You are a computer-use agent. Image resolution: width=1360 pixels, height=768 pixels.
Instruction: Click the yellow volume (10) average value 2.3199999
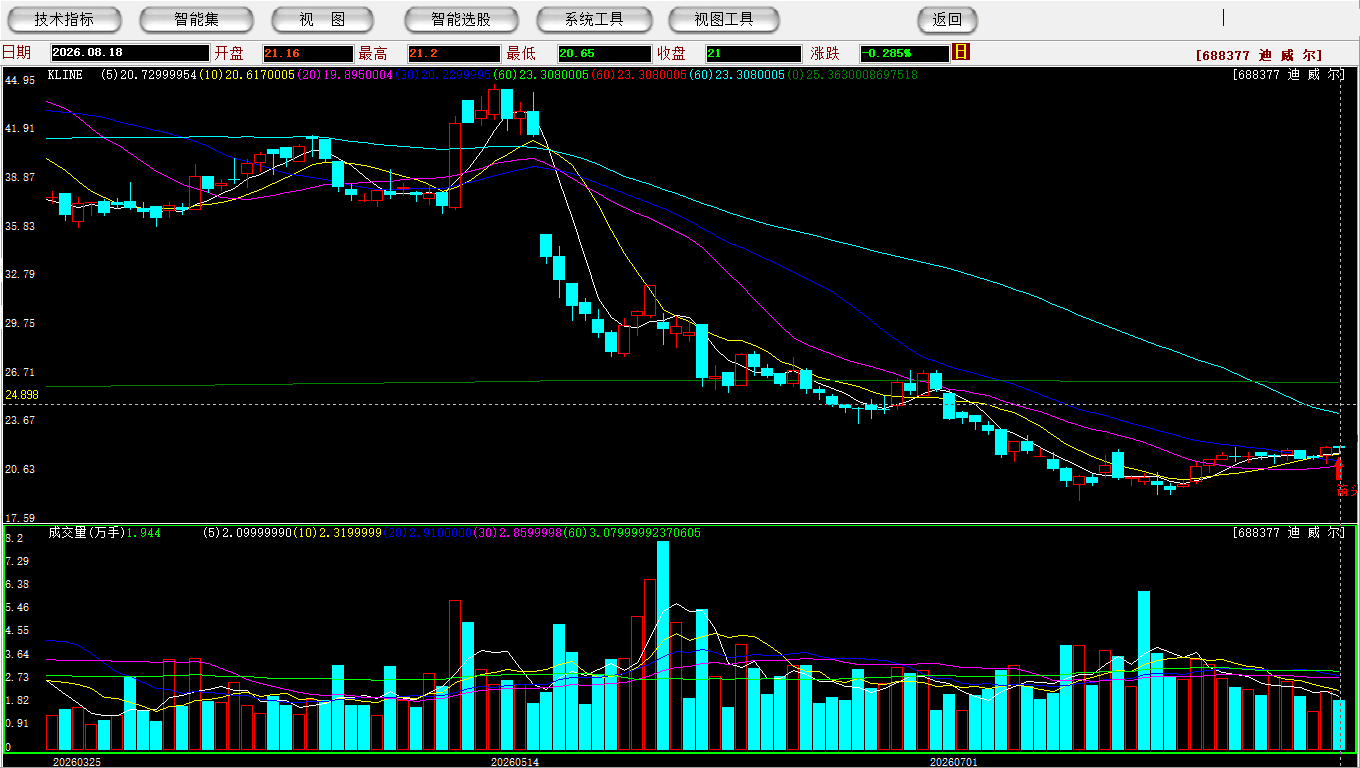coord(335,533)
